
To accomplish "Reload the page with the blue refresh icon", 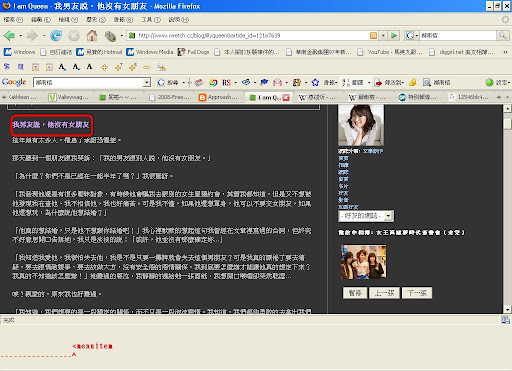I will pyautogui.click(x=56, y=35).
